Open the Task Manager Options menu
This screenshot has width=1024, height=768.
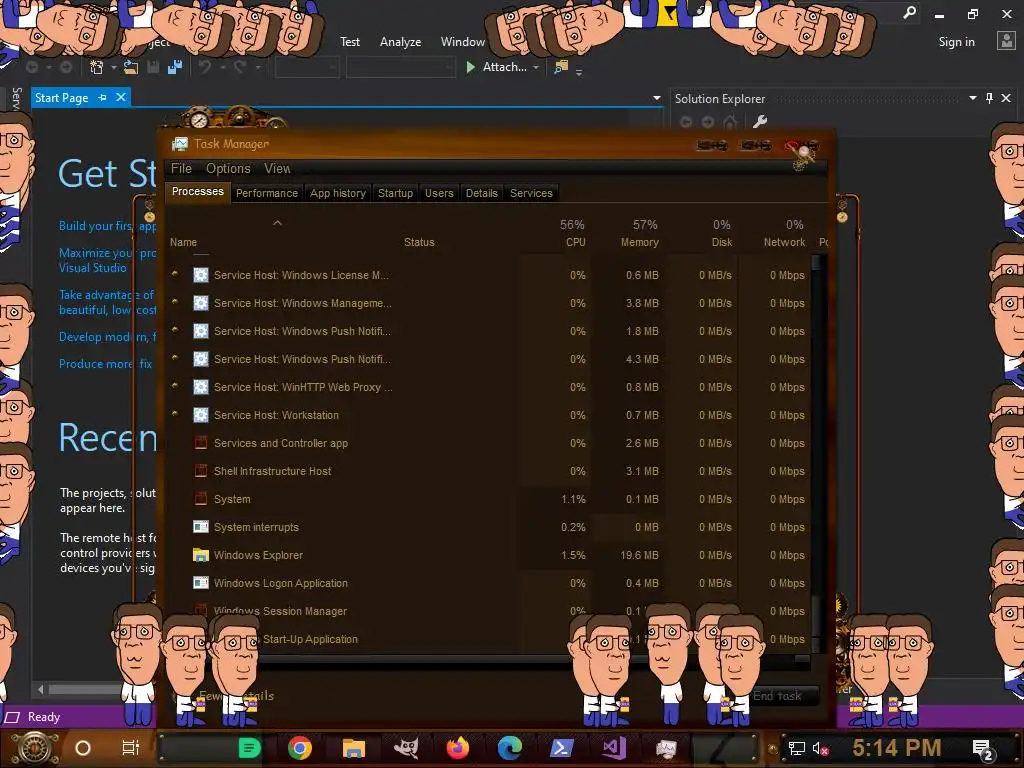point(228,168)
